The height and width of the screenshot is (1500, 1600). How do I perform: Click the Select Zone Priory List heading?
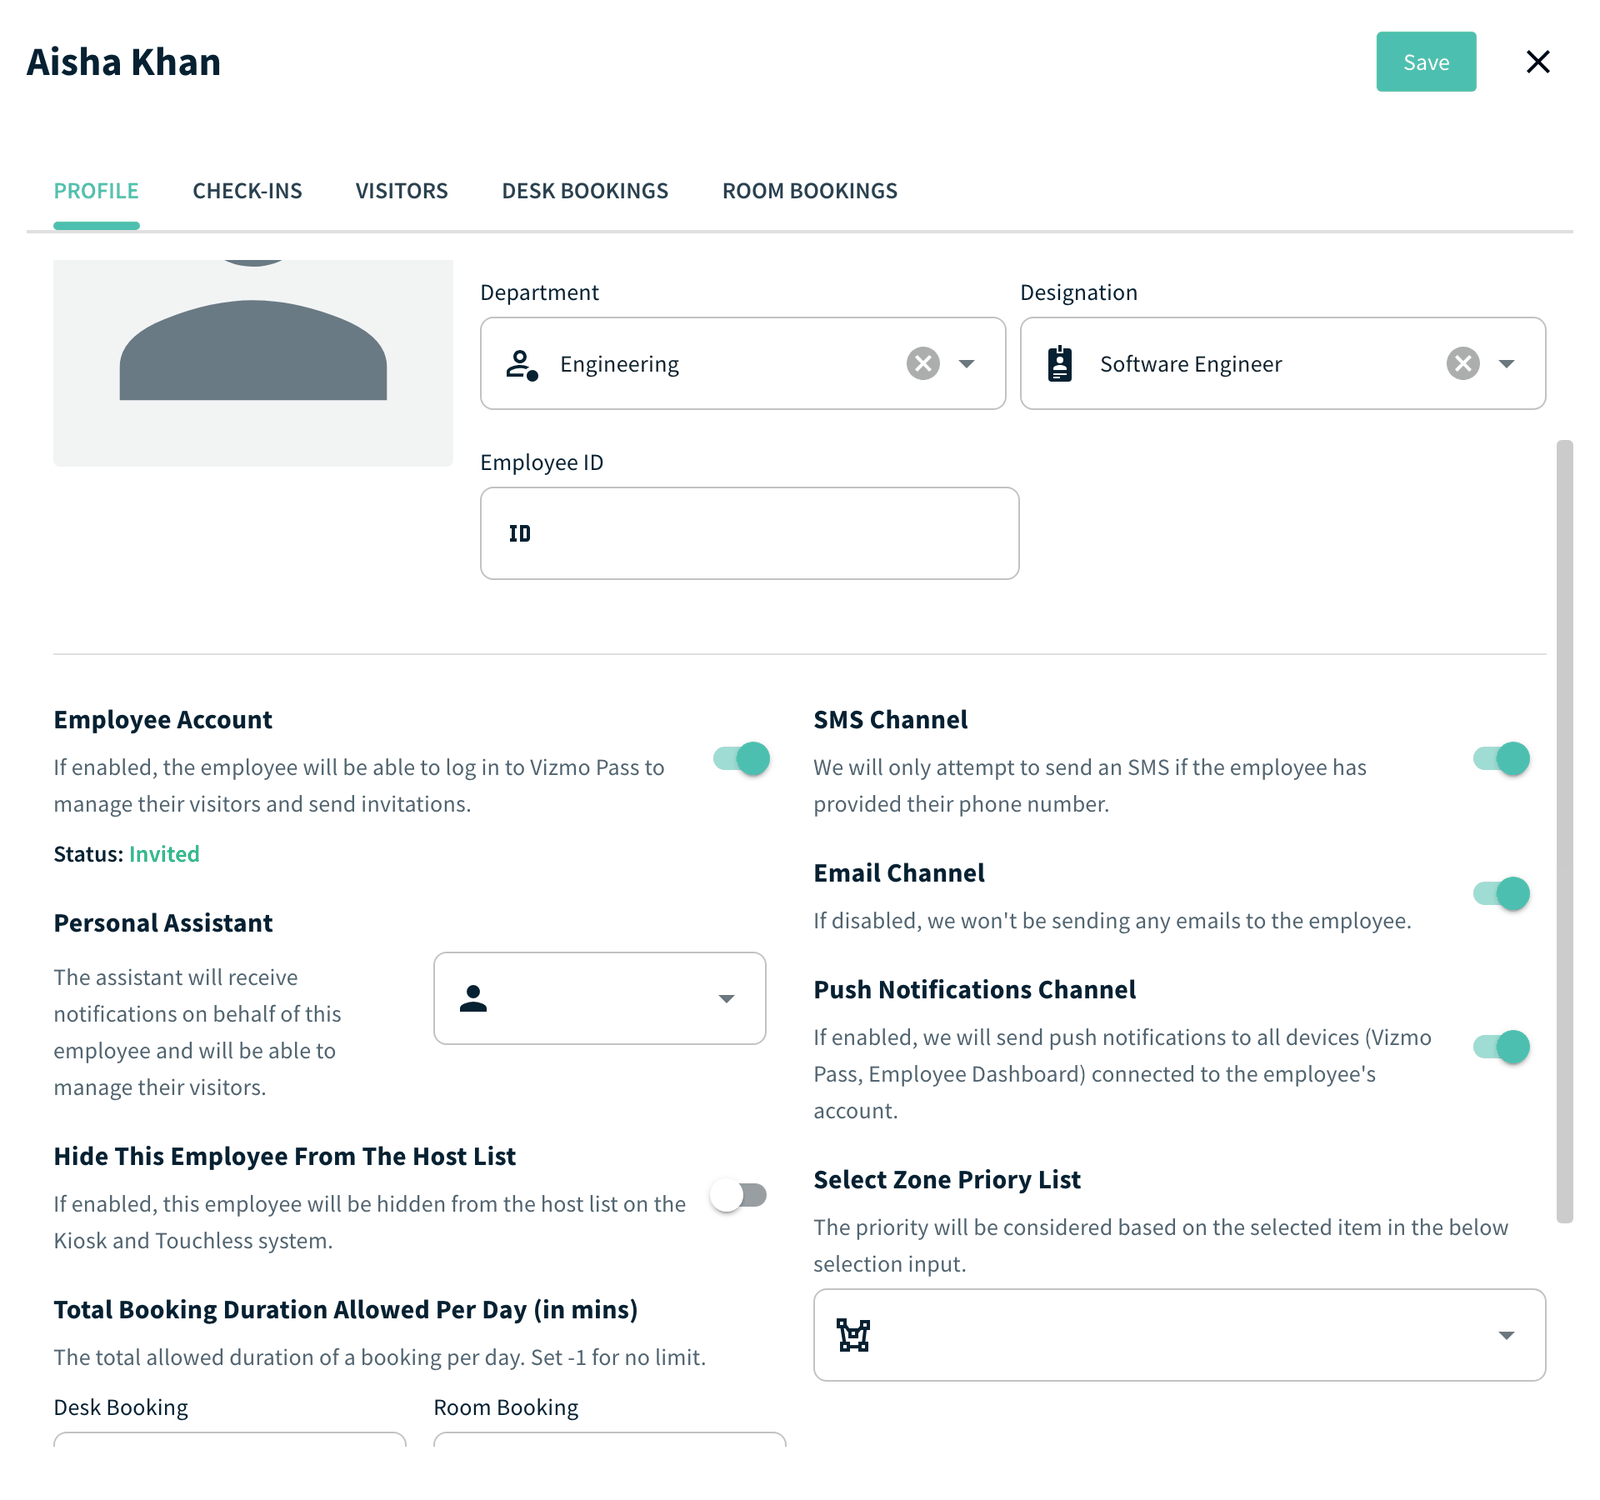947,1180
